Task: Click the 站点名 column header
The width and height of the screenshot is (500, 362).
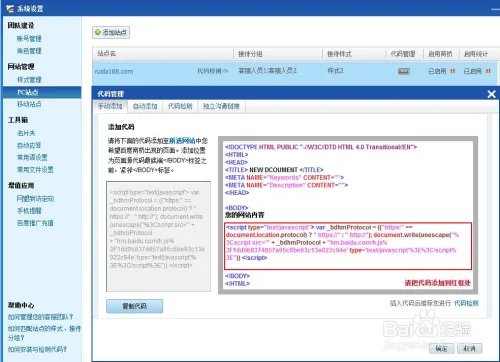Action: click(107, 53)
